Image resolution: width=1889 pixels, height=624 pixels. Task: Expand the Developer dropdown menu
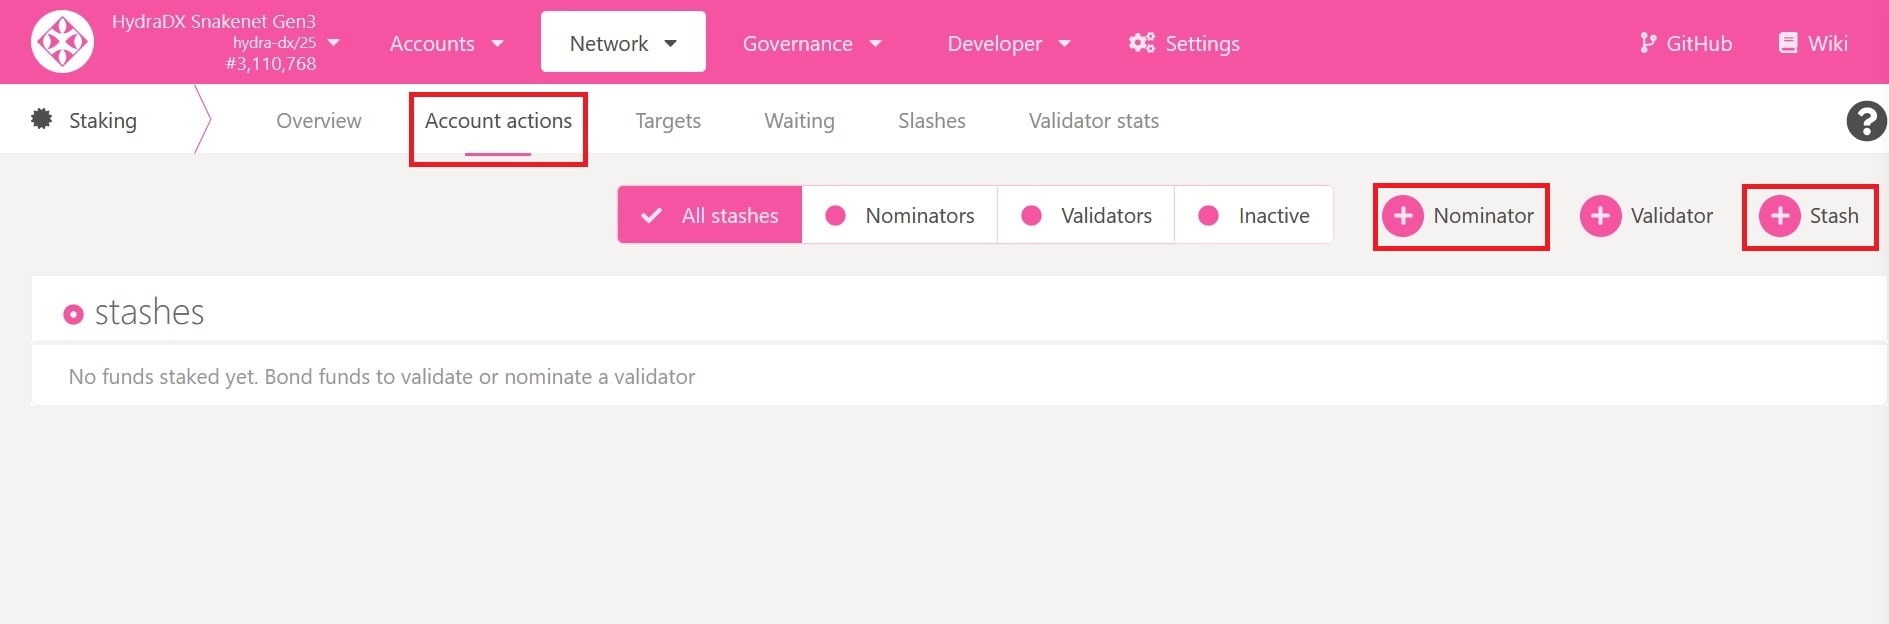pos(1008,43)
